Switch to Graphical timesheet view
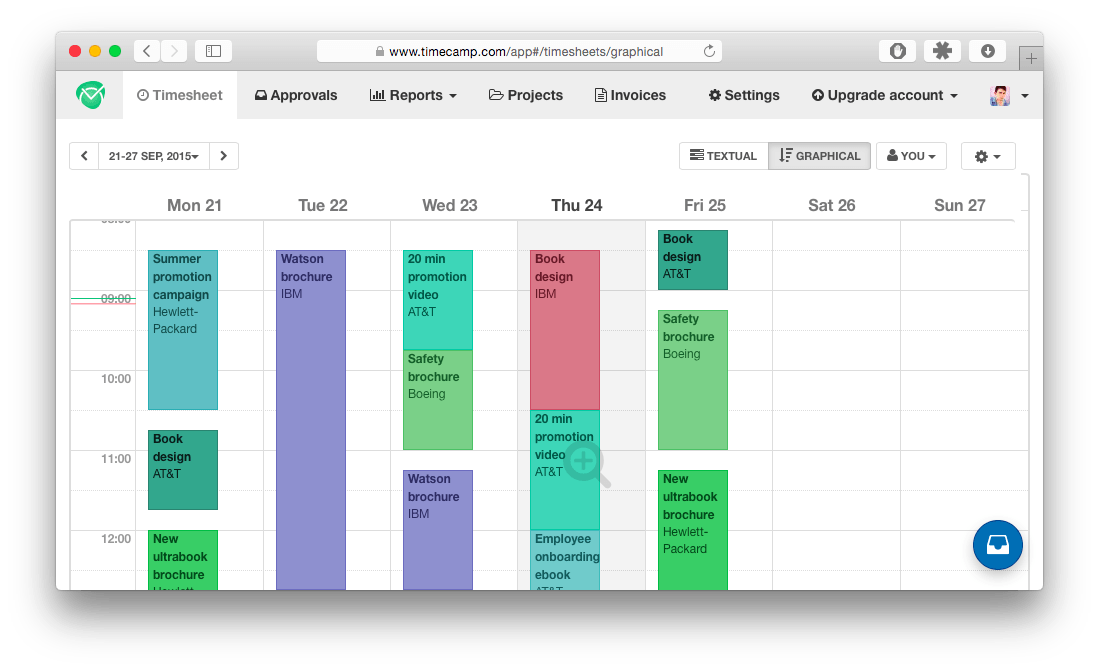Viewport: 1099px width, 670px height. coord(820,156)
